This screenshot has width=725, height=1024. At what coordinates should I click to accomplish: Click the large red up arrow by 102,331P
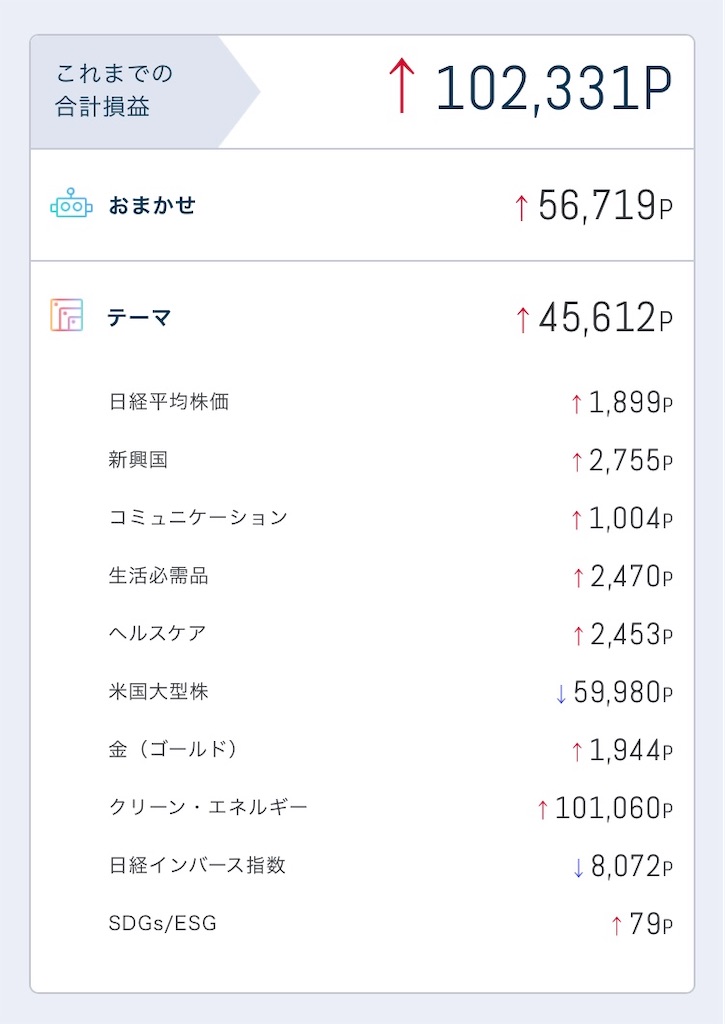click(402, 86)
